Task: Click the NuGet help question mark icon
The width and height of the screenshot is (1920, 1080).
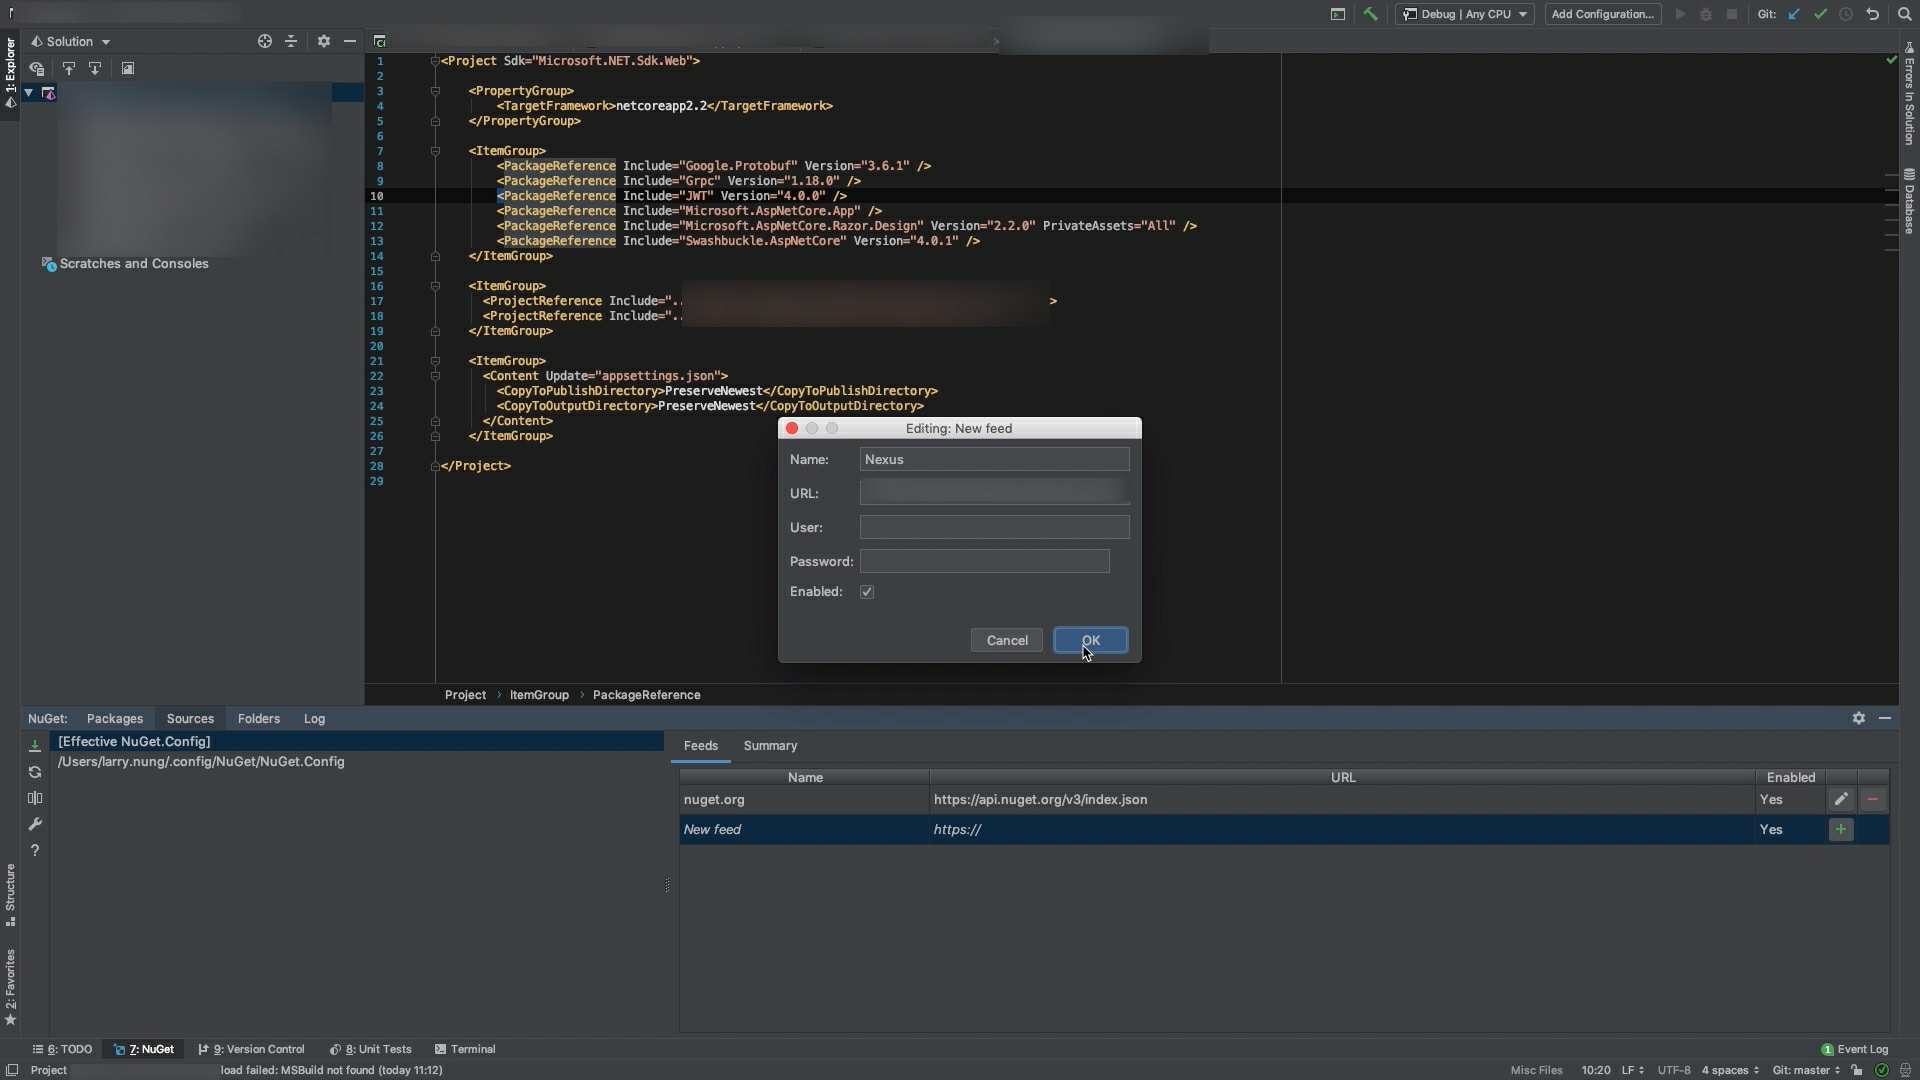Action: click(x=35, y=850)
